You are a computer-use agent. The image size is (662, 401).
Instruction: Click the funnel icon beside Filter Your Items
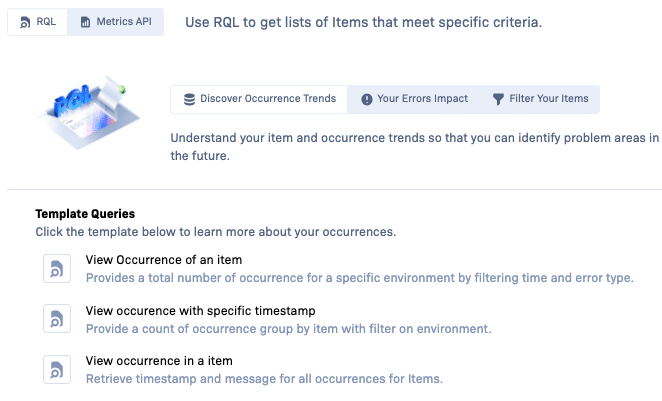point(498,99)
